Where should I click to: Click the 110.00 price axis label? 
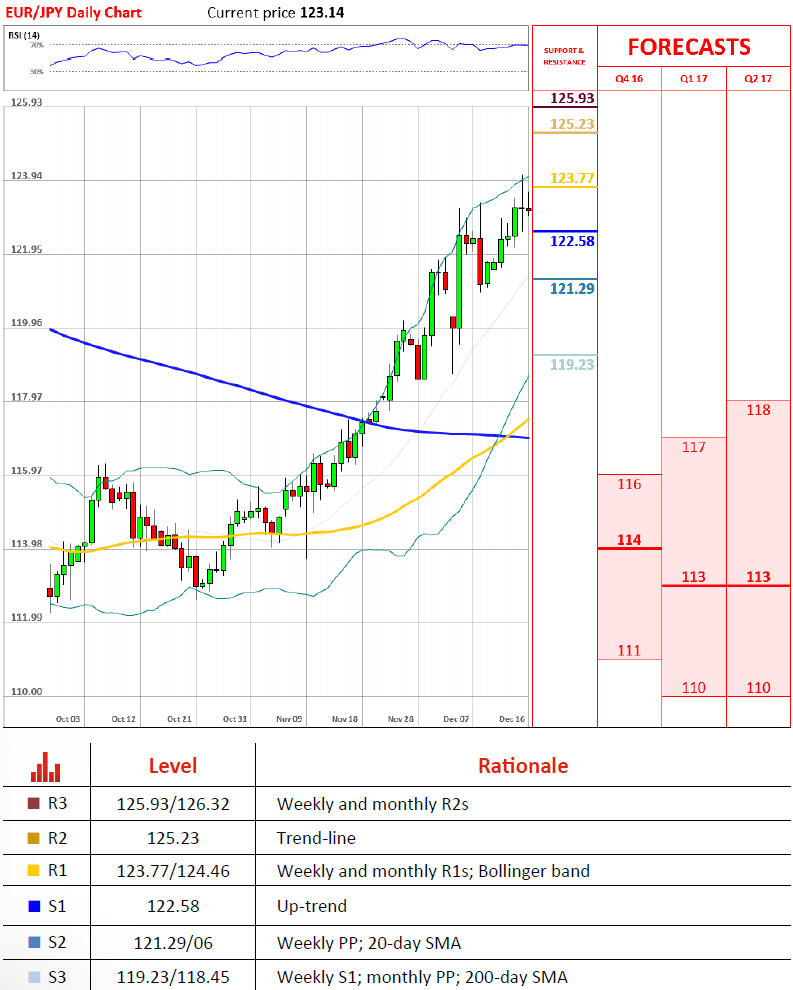click(x=27, y=691)
